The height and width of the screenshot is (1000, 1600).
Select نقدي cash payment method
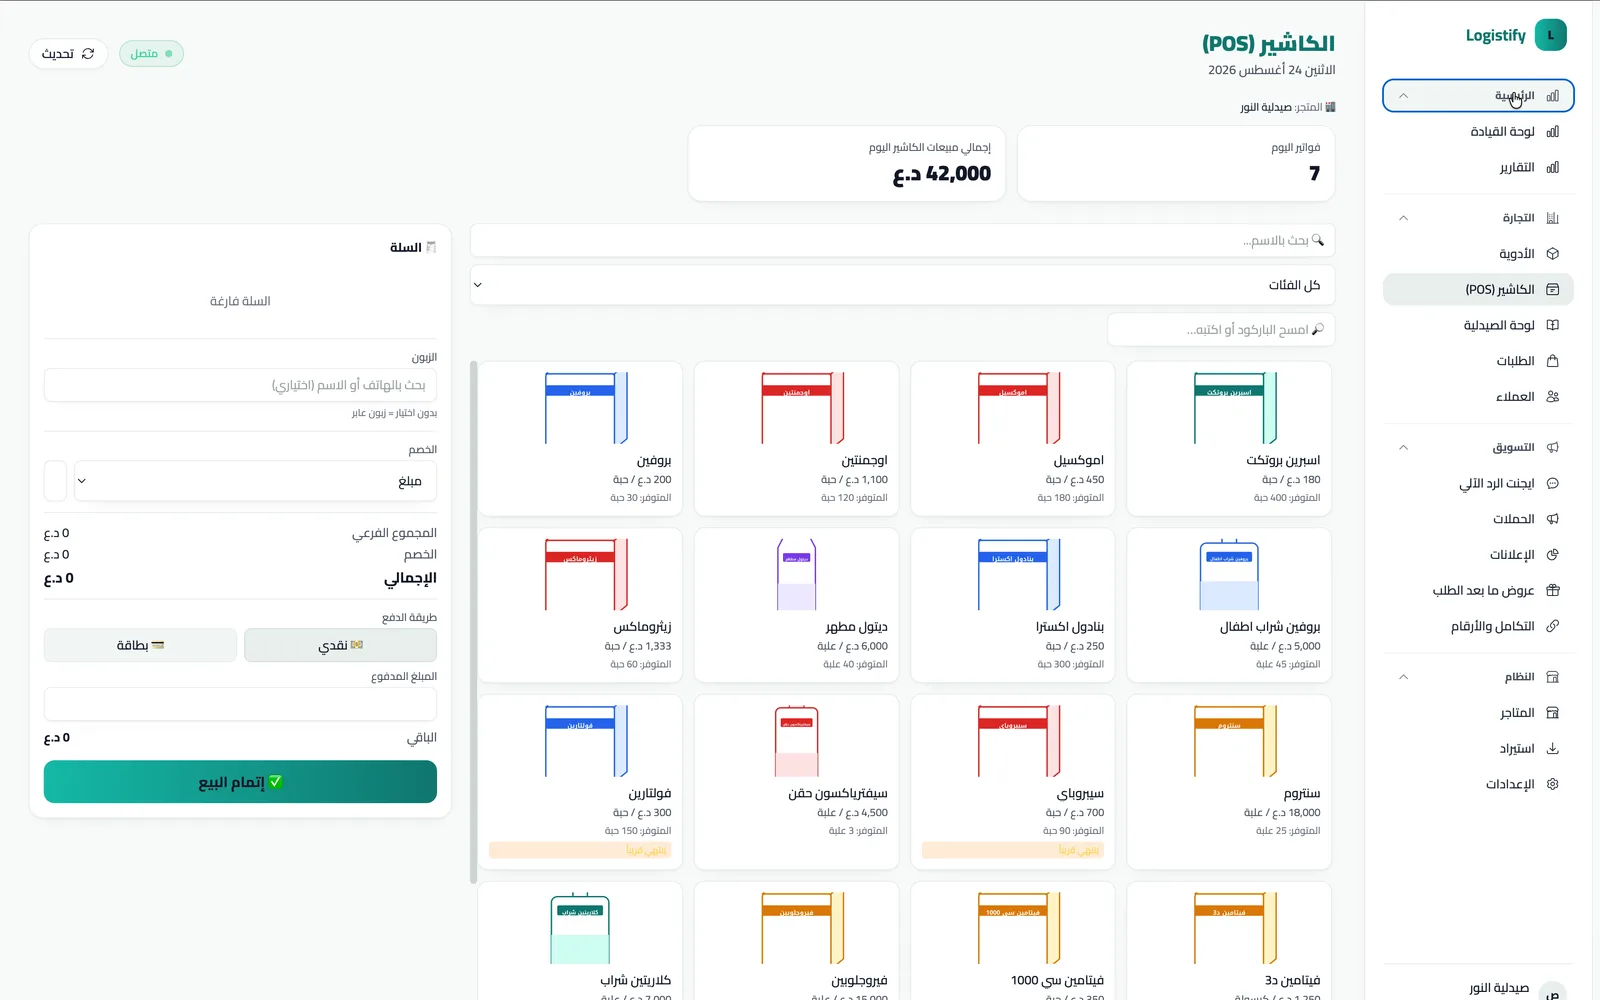(340, 645)
